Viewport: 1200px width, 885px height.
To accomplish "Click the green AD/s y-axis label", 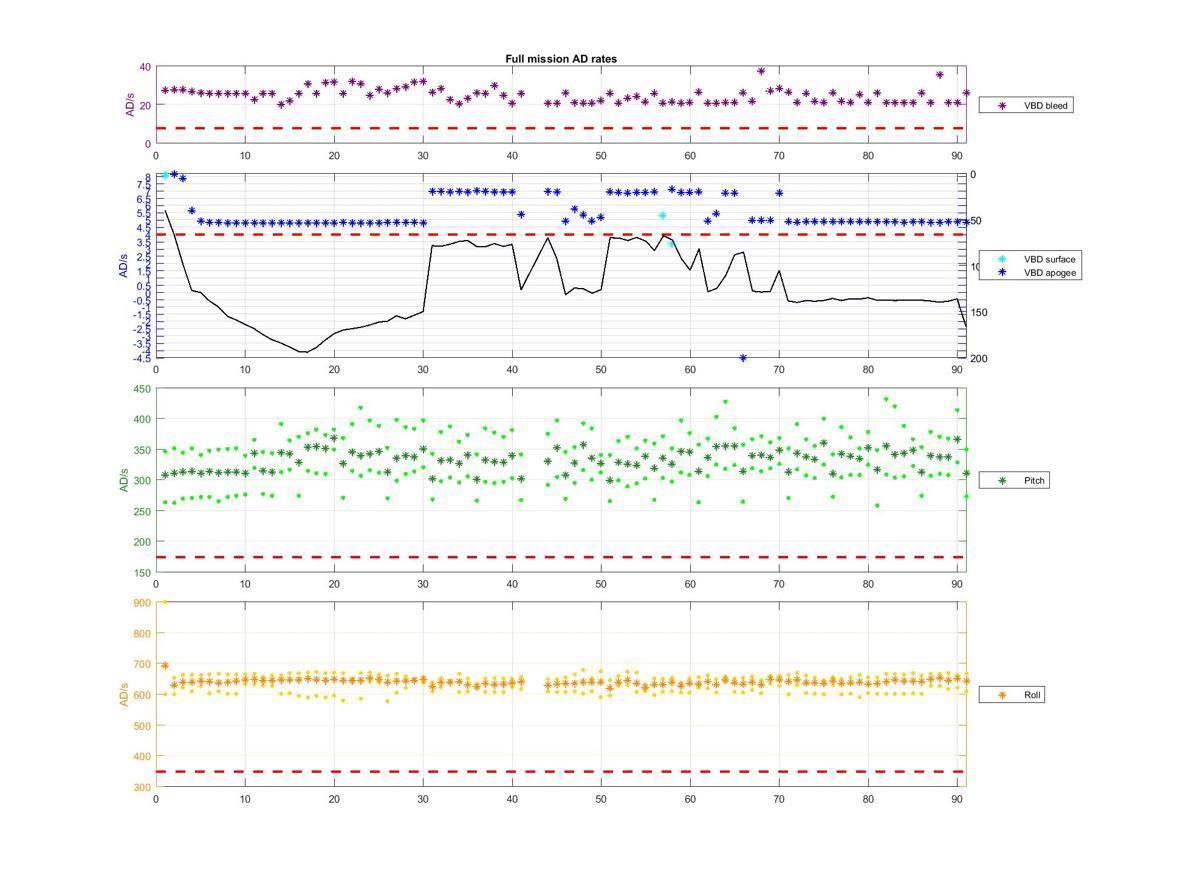I will pos(125,480).
